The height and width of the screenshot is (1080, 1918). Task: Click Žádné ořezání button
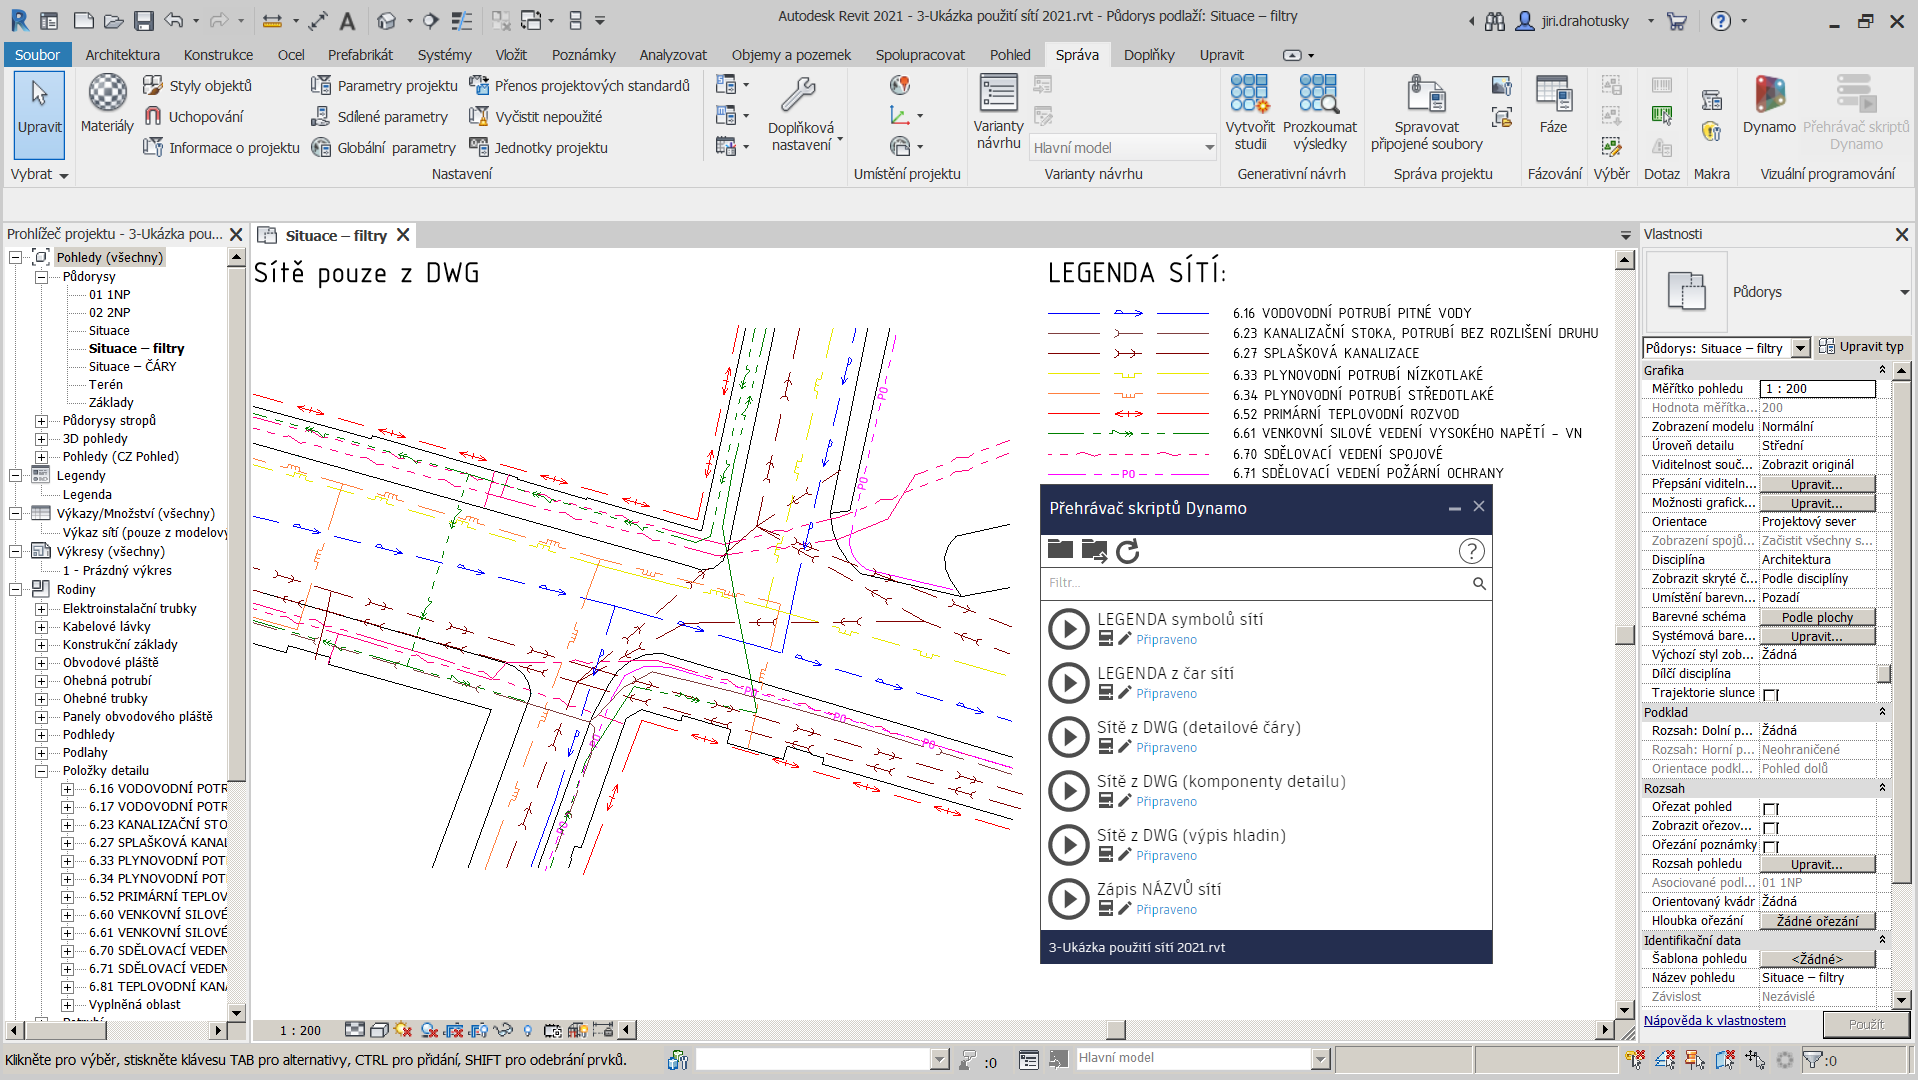(1817, 922)
